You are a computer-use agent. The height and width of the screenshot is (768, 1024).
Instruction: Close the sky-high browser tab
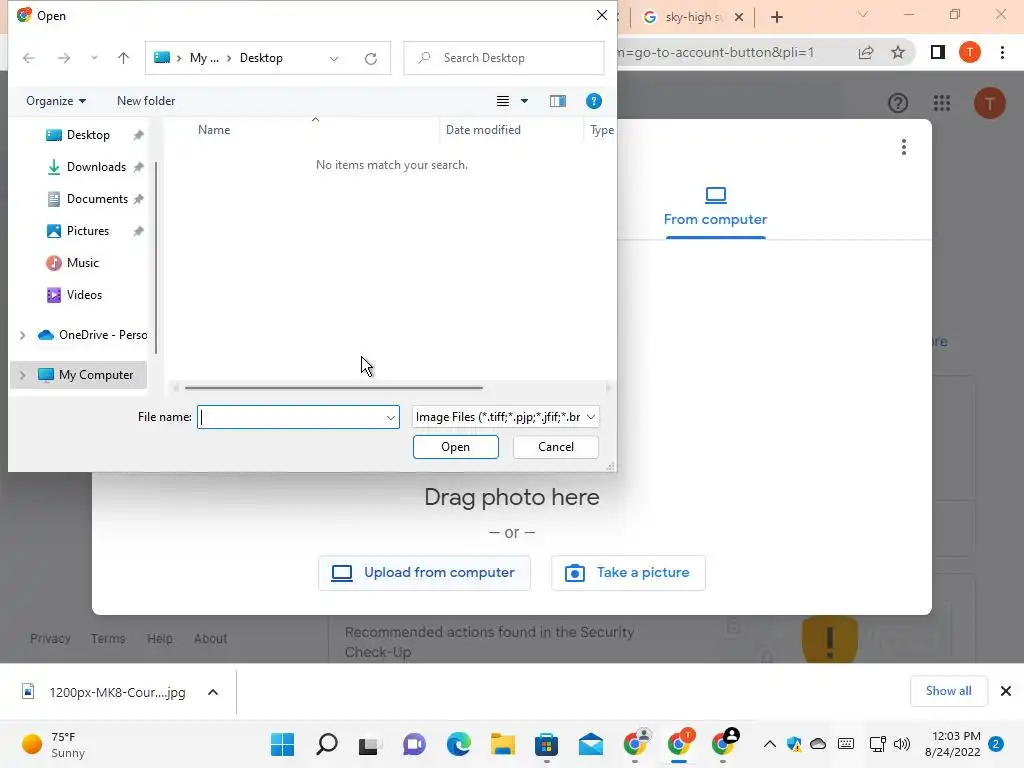tap(739, 17)
